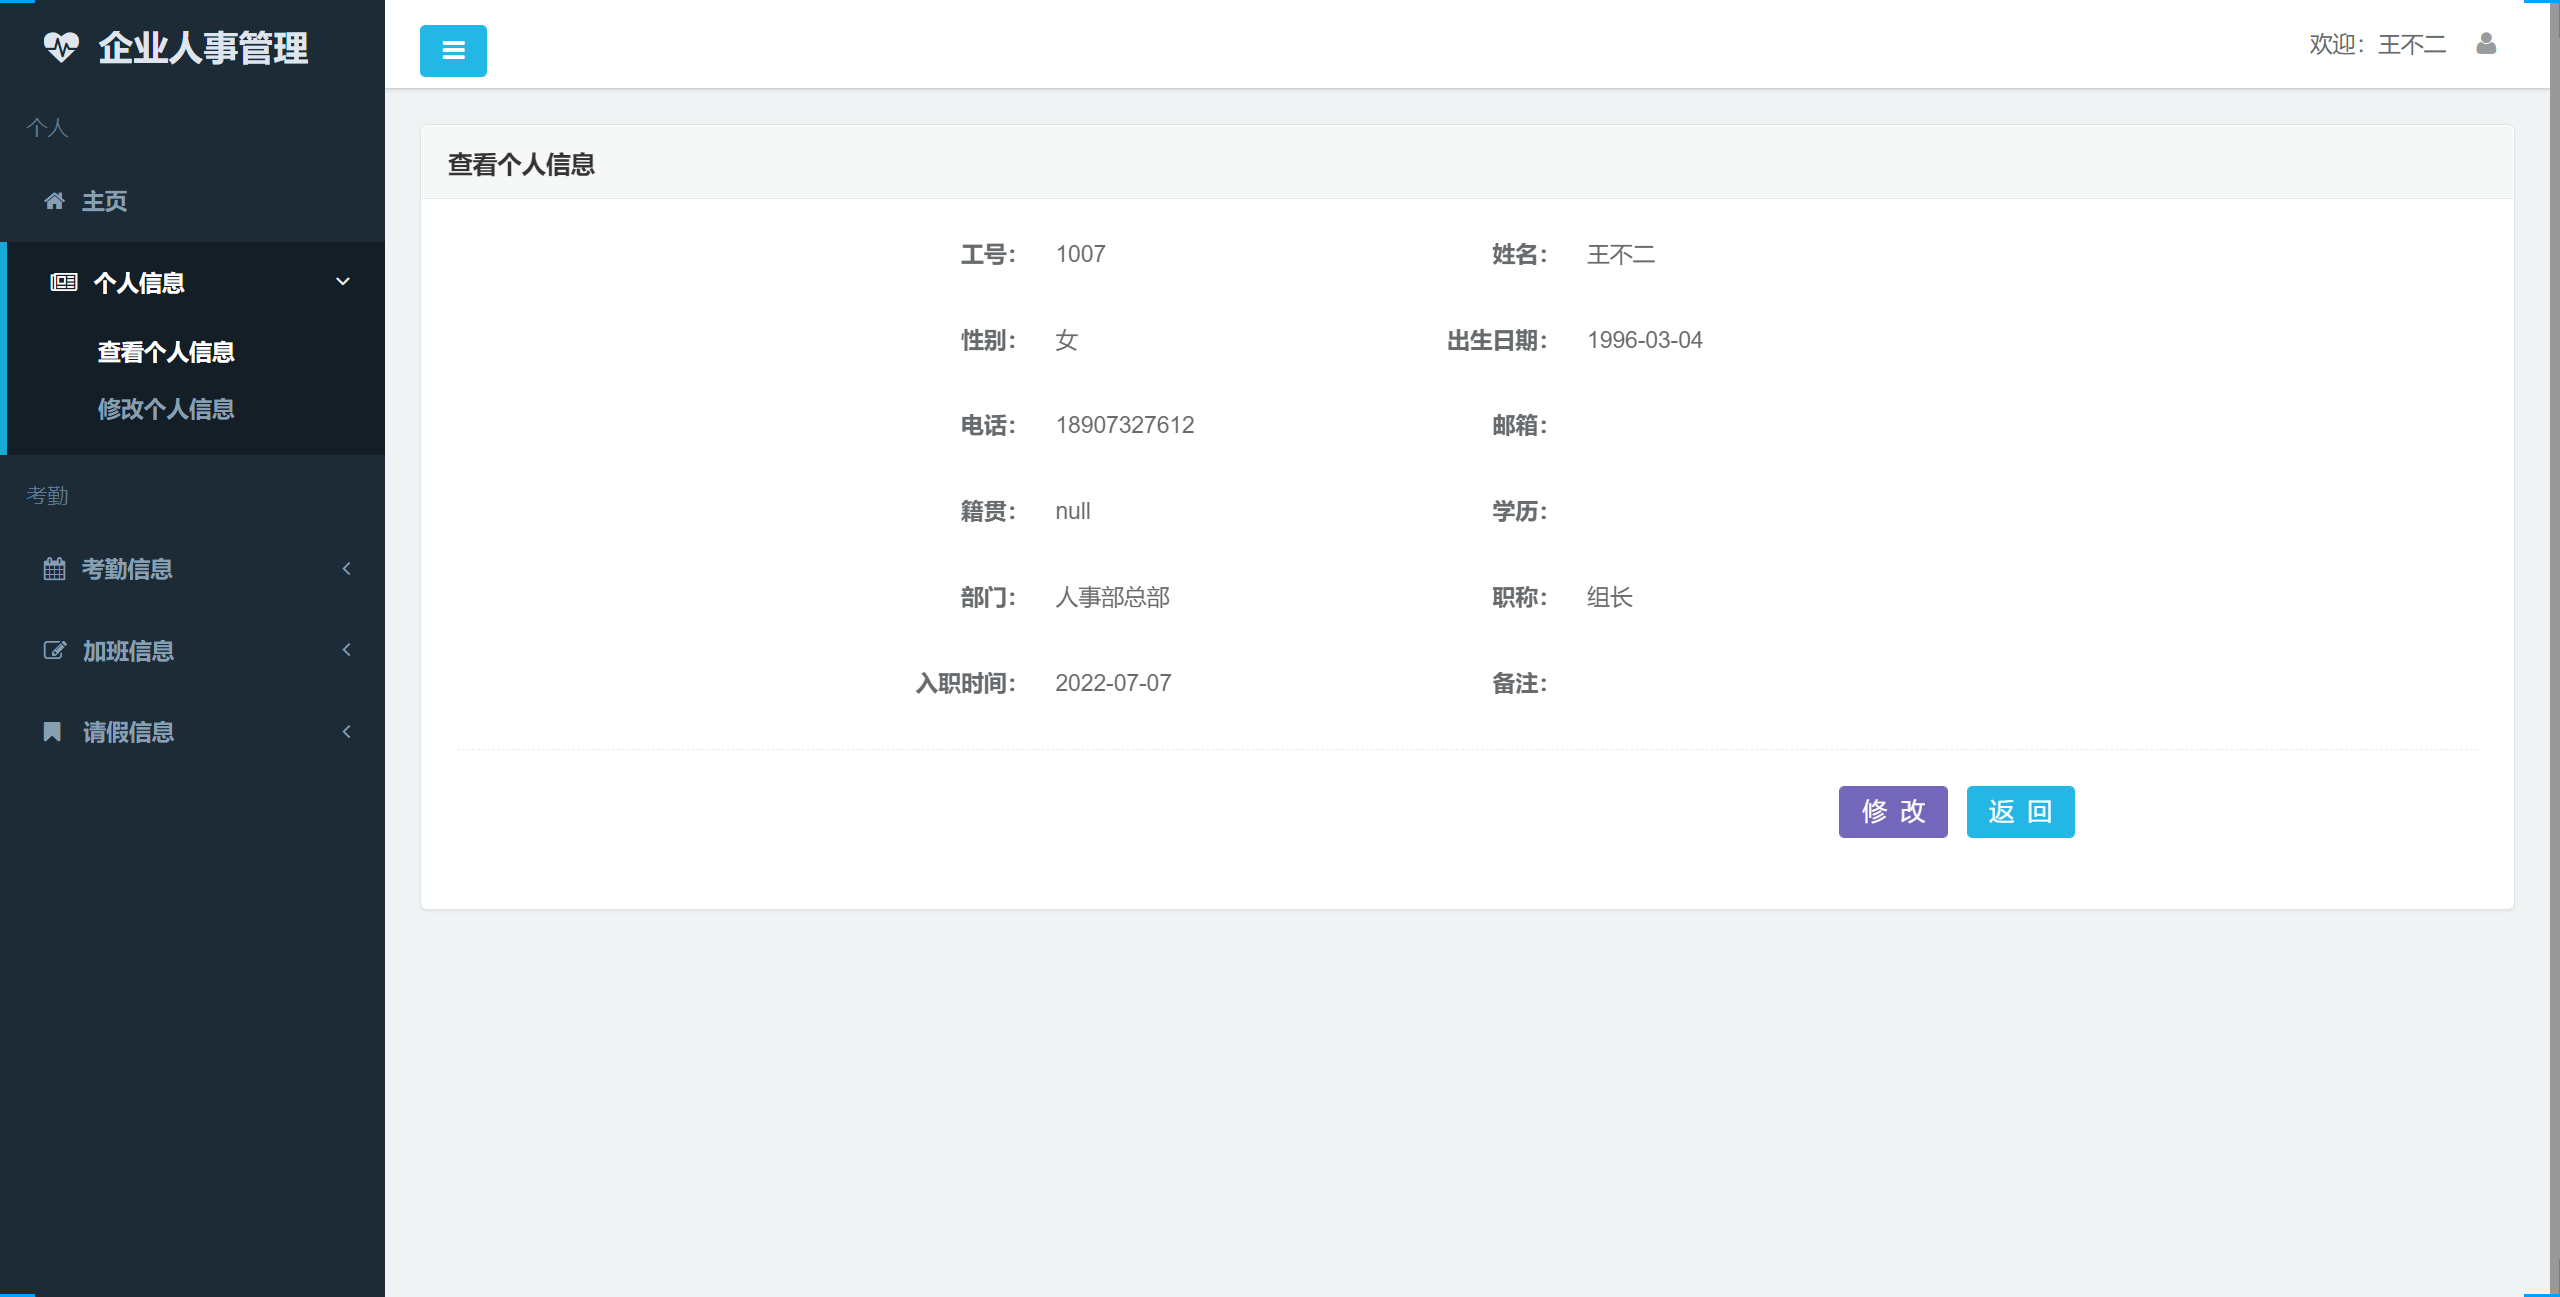Screen dimensions: 2560x1297
Task: Expand the 请假信息 arrow
Action: [x=347, y=732]
